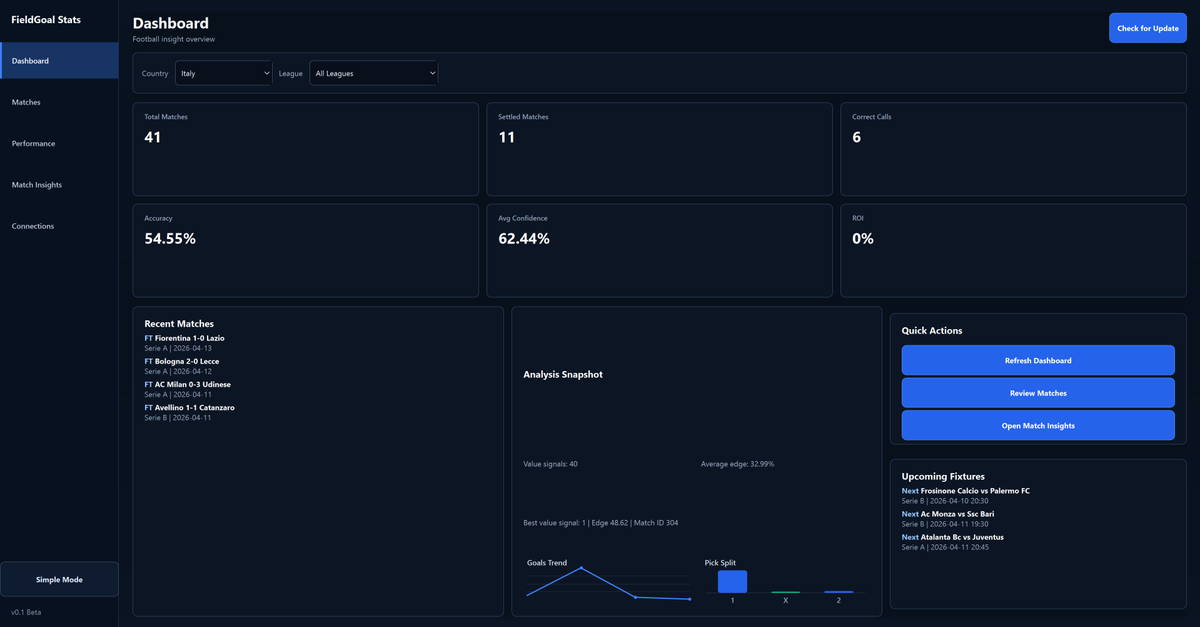Click Pick Split blue bar for 1
Image resolution: width=1200 pixels, height=627 pixels.
(x=732, y=581)
